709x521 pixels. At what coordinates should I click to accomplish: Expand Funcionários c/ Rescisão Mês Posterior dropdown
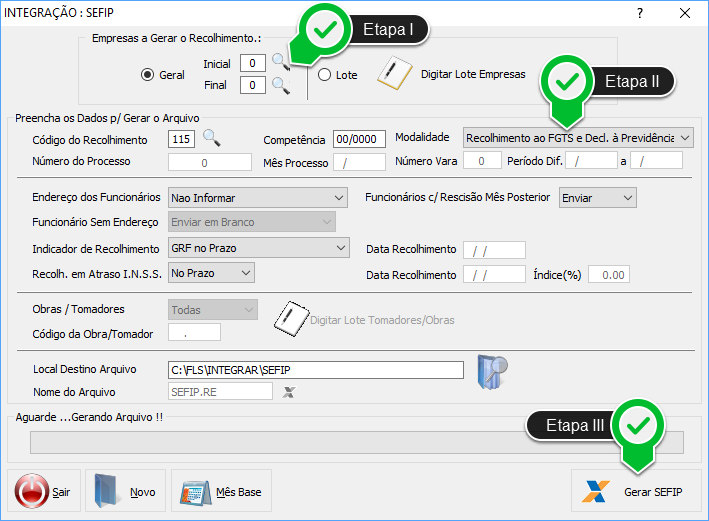coord(597,198)
